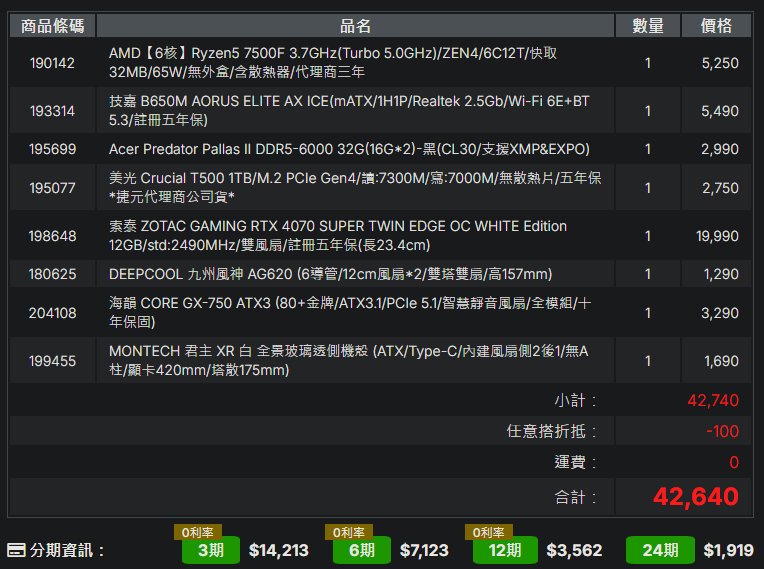
Task: Click the price 19,990
Action: (x=717, y=236)
